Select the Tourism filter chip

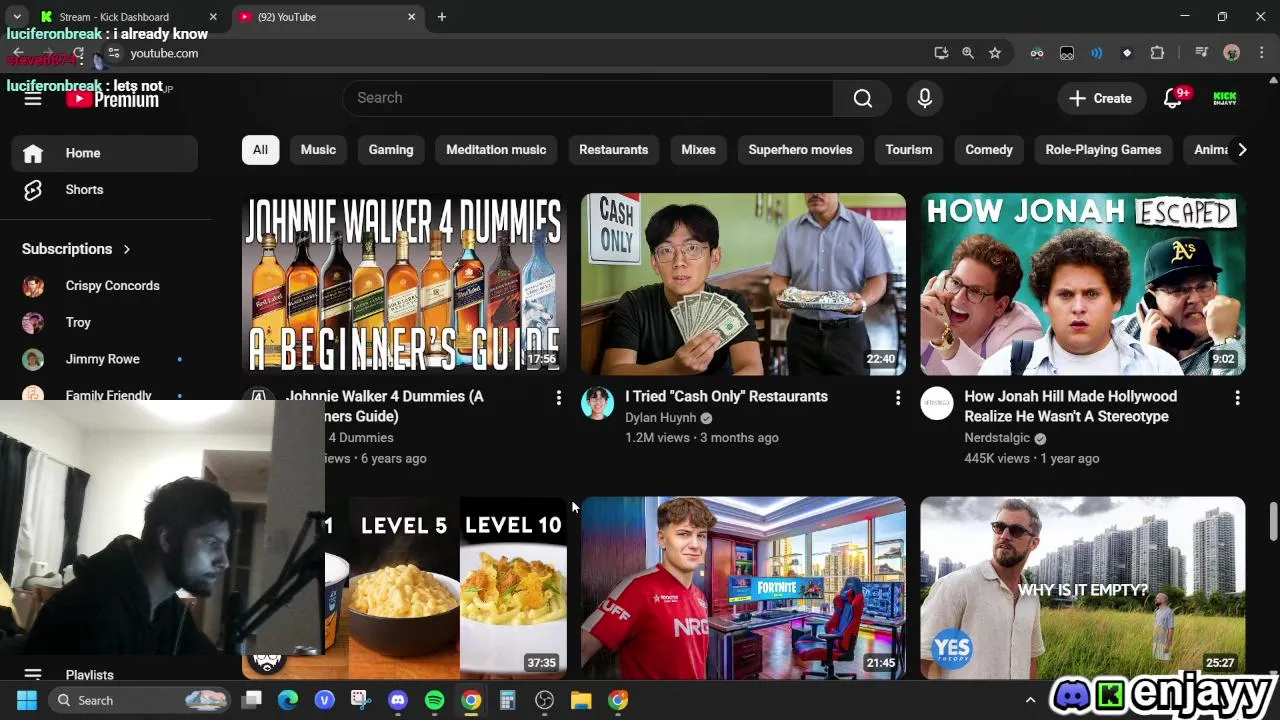909,150
